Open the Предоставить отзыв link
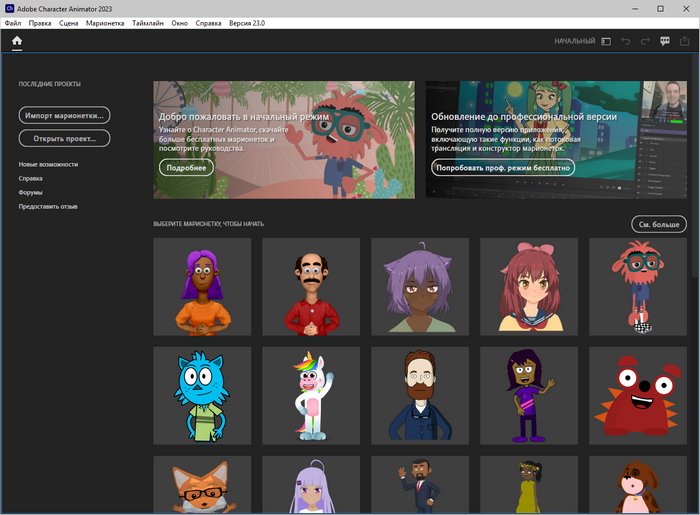Screen dimensions: 700x515 click(48, 207)
